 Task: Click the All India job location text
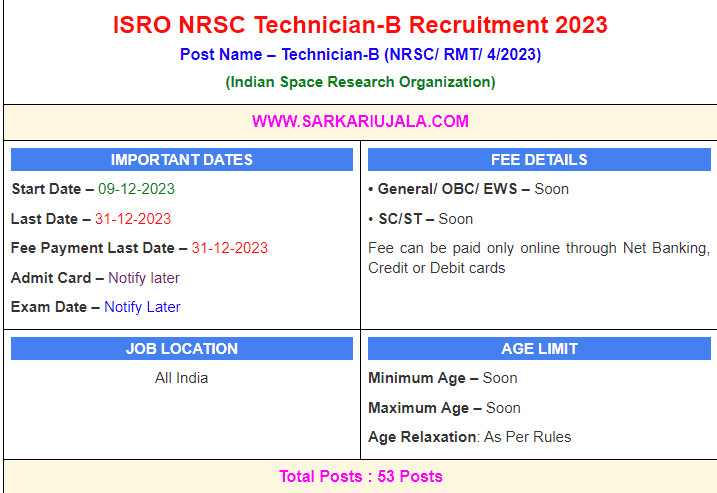click(x=181, y=378)
